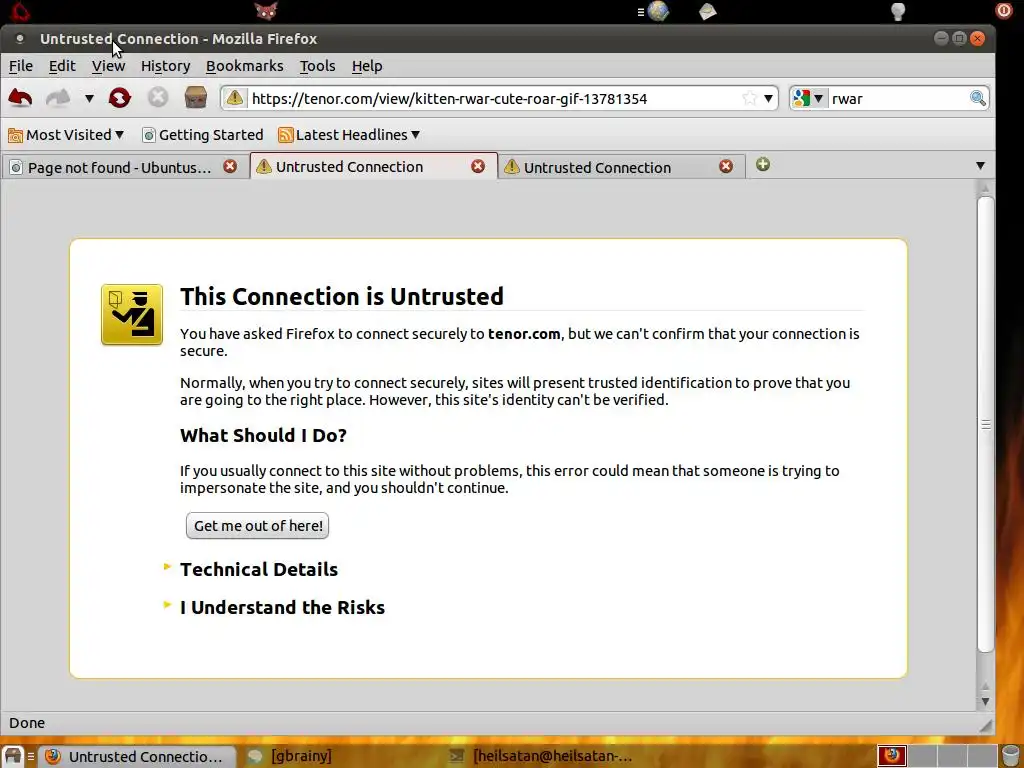Viewport: 1024px width, 768px height.
Task: Click the cat face icon in top panel
Action: tap(266, 11)
